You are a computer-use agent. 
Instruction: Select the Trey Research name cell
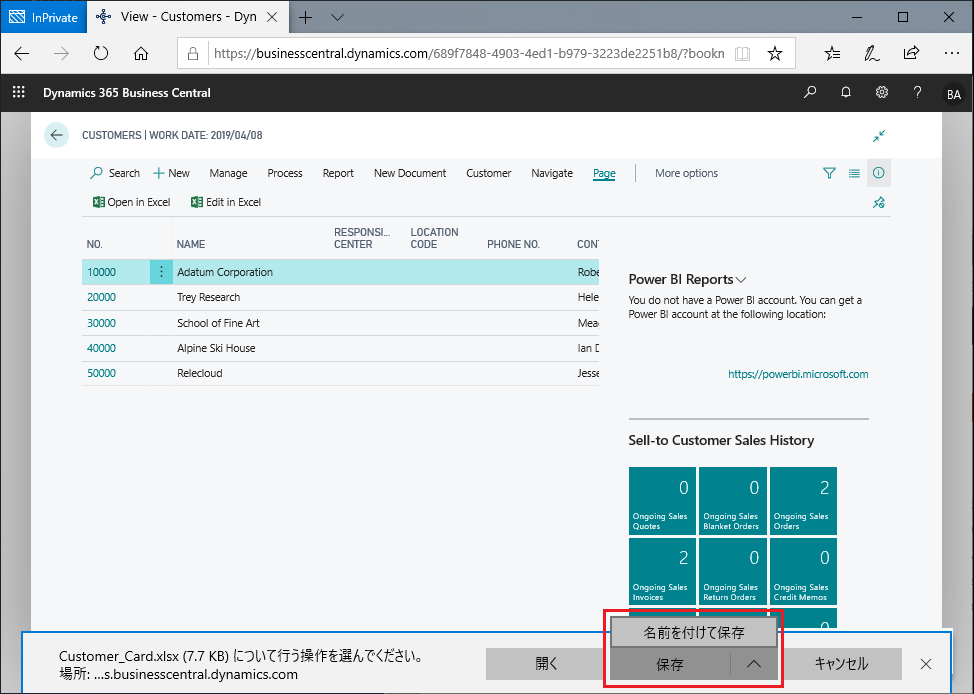point(209,297)
